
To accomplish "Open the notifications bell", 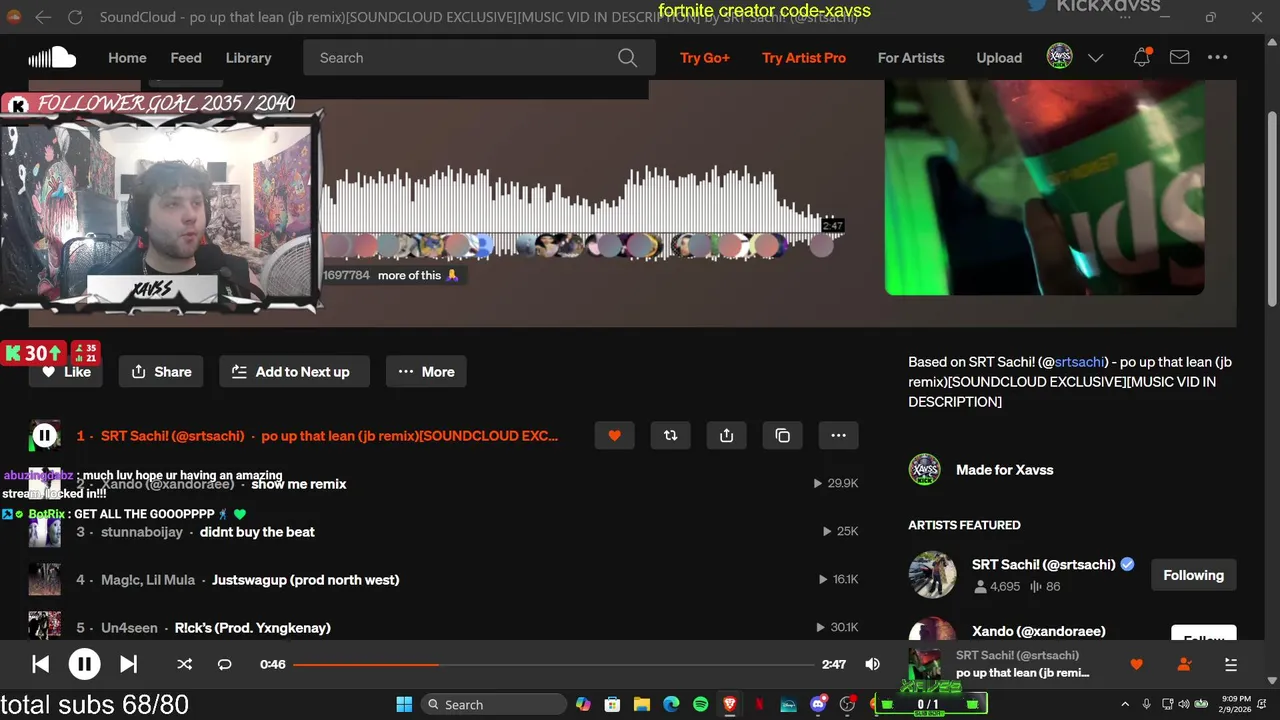I will coord(1141,57).
